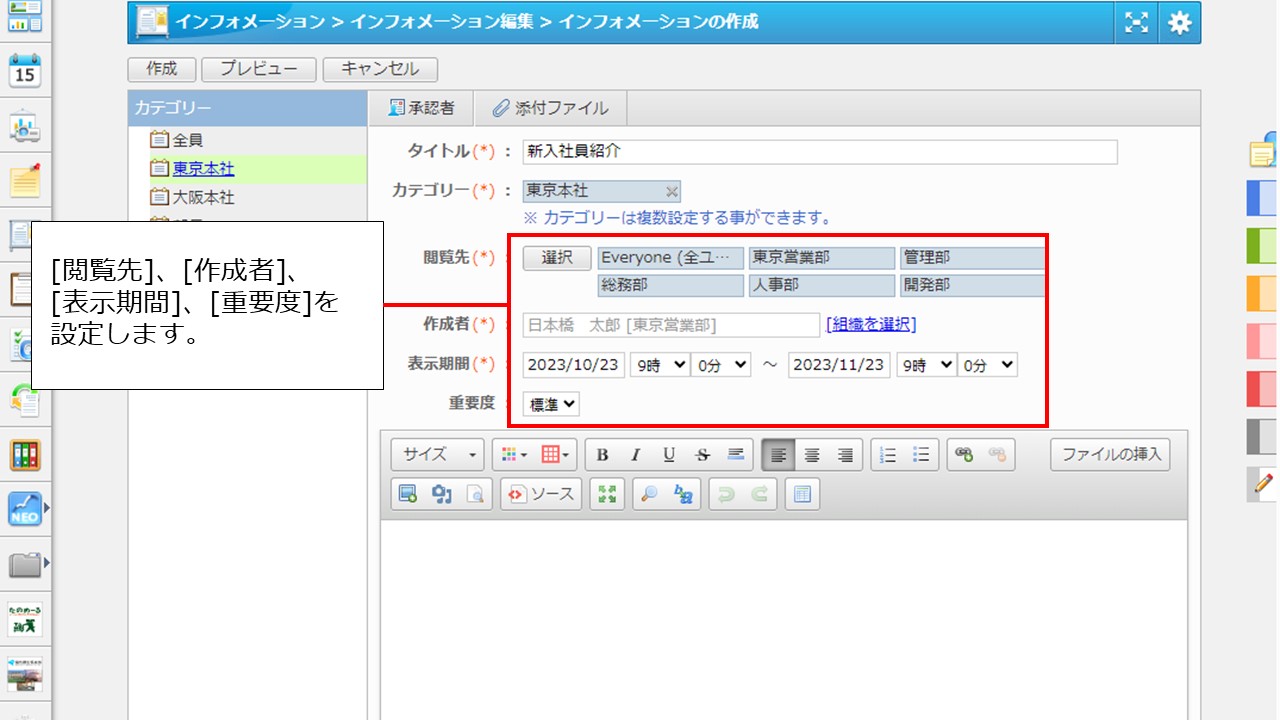1280x720 pixels.
Task: Open the 重要度 dropdown
Action: pos(551,404)
